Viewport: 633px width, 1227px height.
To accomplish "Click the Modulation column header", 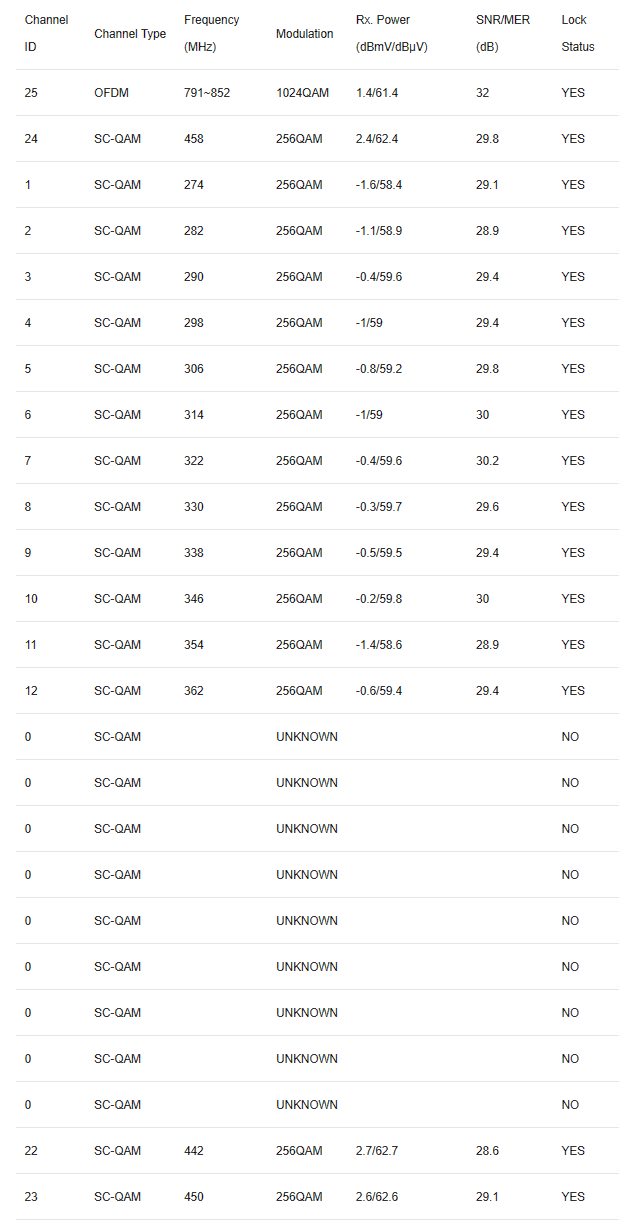I will click(305, 34).
